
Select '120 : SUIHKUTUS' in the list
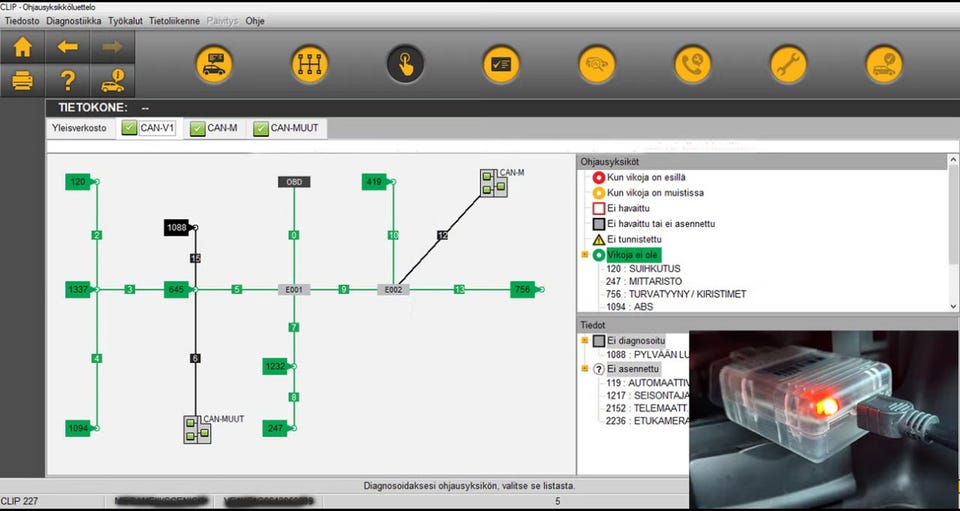point(643,269)
